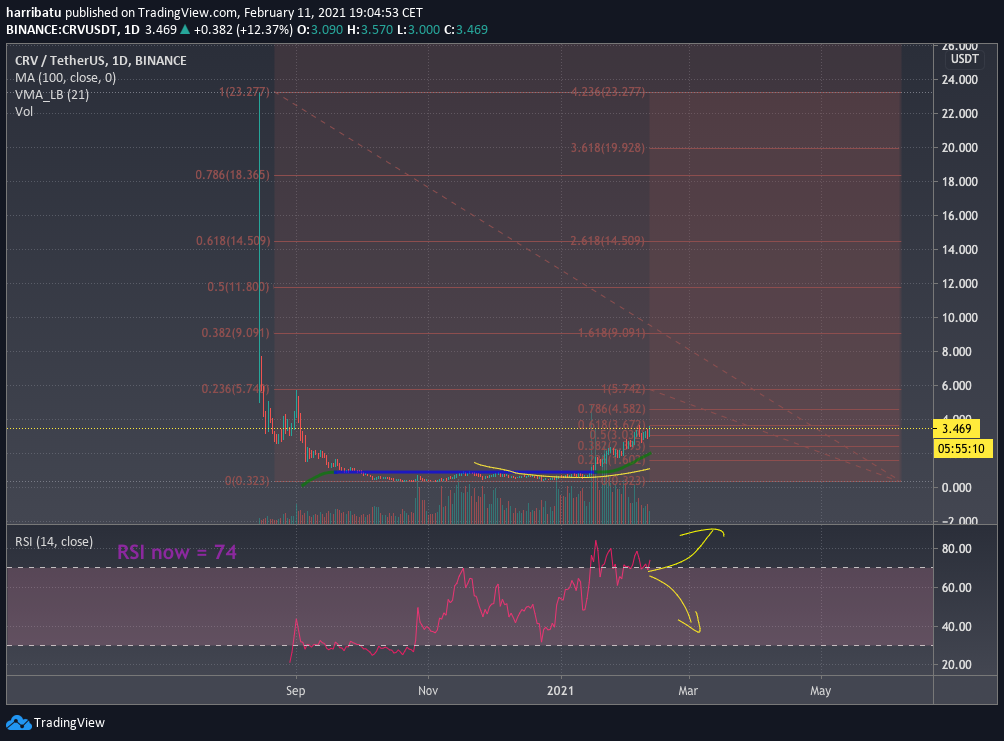The width and height of the screenshot is (1004, 741).
Task: Click the 1(23.277) Fibonacci level label
Action: pos(244,92)
